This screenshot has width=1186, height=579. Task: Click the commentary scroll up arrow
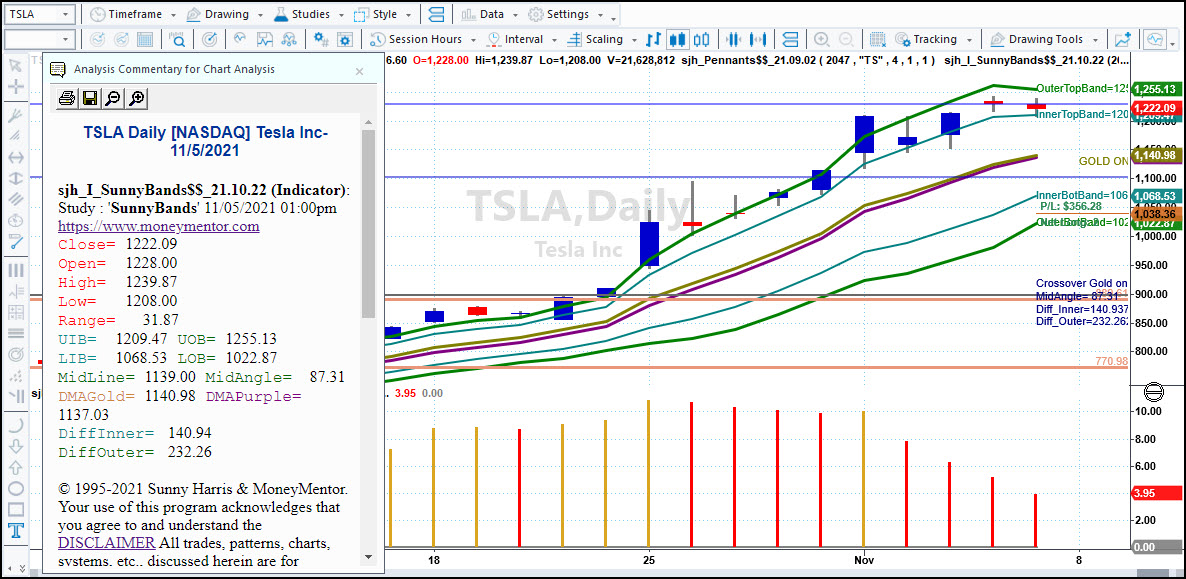tap(368, 122)
